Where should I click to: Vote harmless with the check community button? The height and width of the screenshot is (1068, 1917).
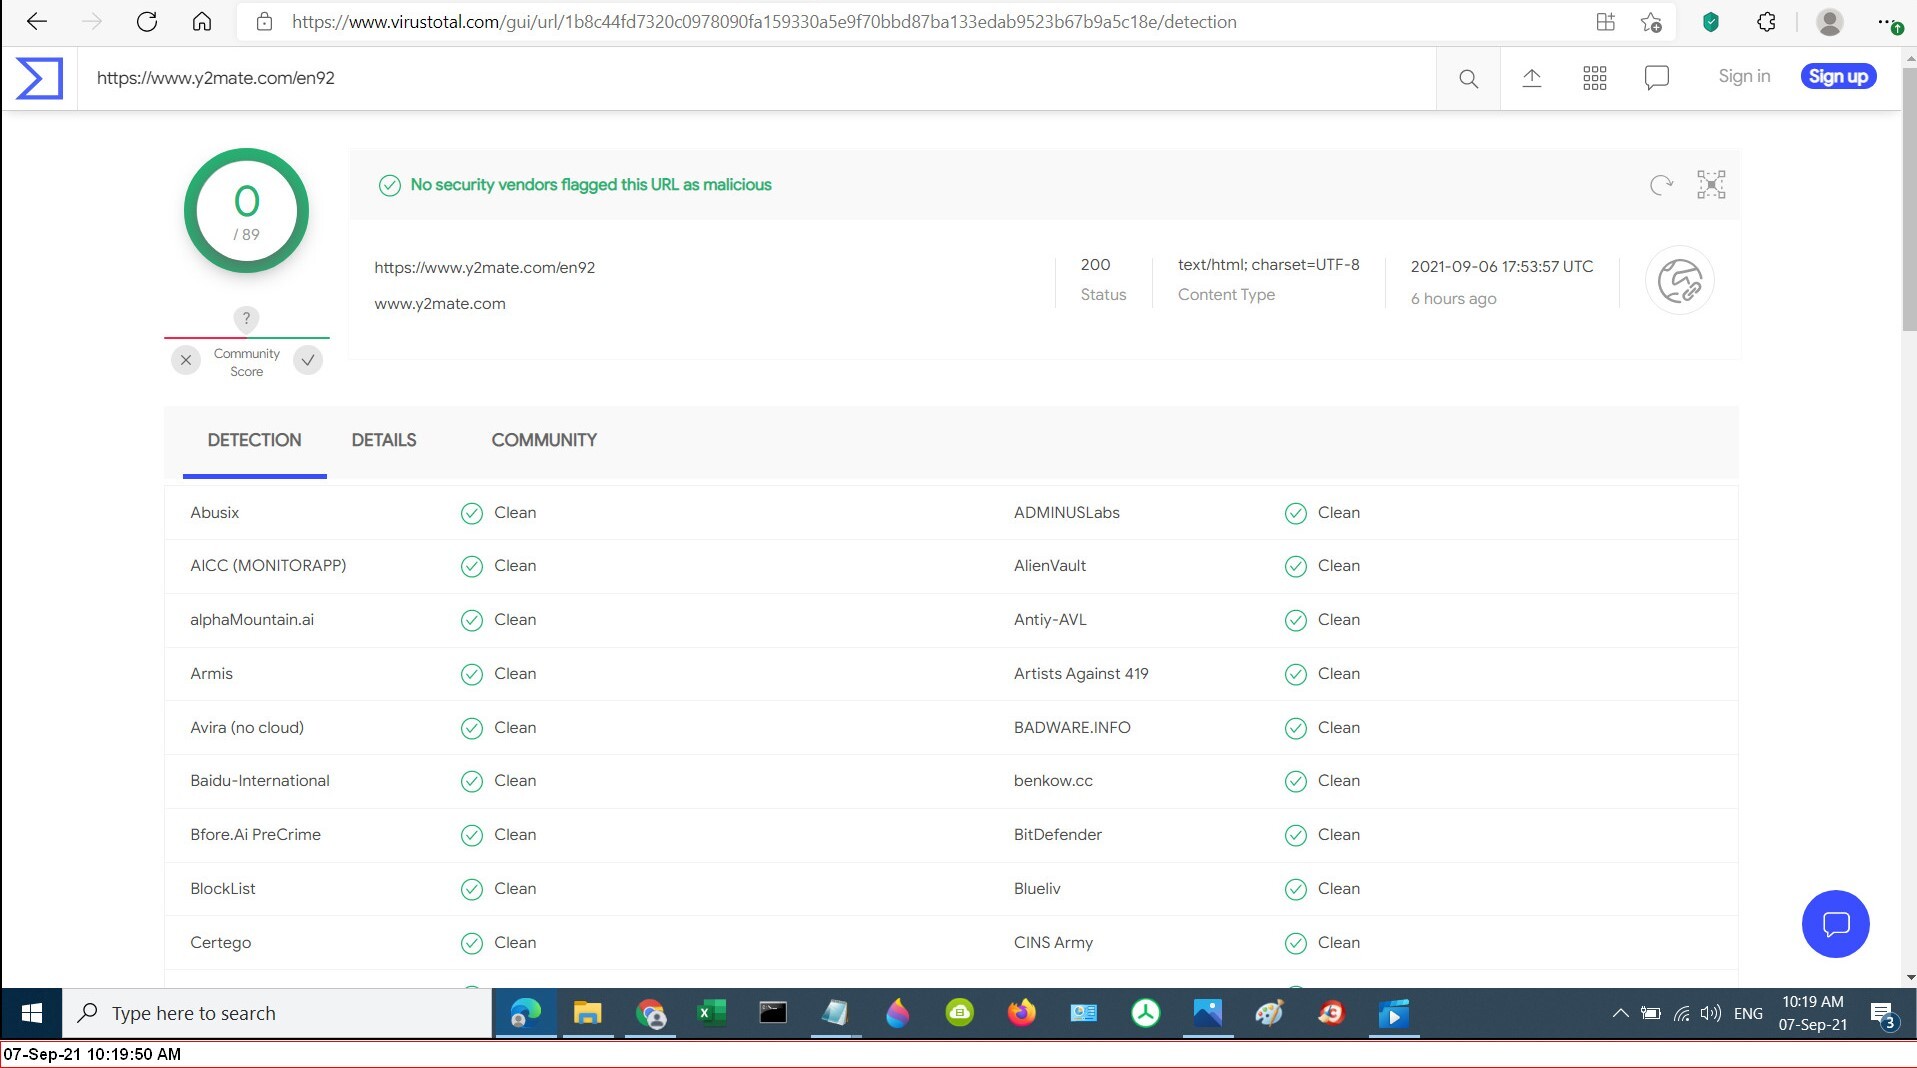308,360
